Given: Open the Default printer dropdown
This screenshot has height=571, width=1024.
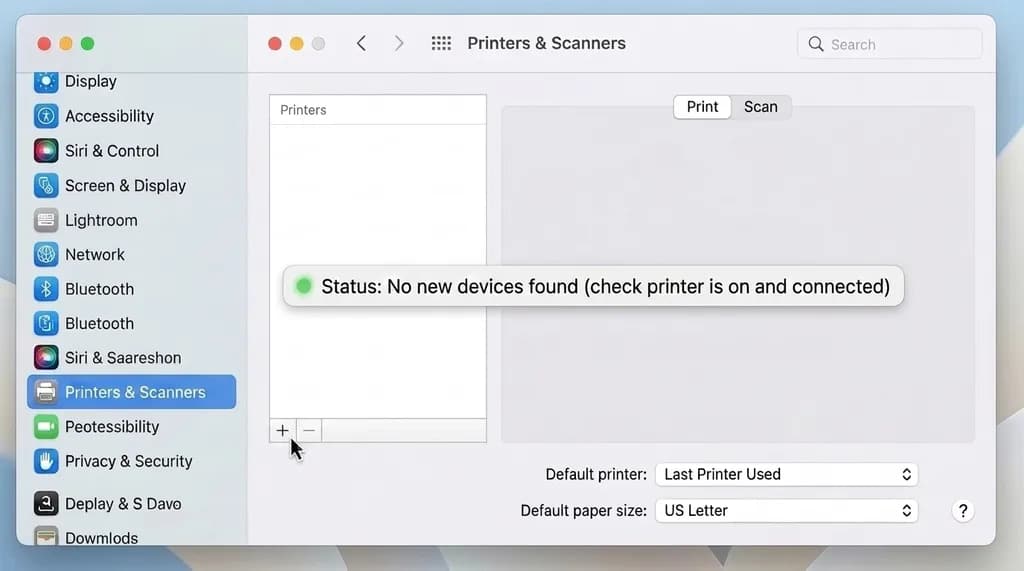Looking at the screenshot, I should (786, 474).
